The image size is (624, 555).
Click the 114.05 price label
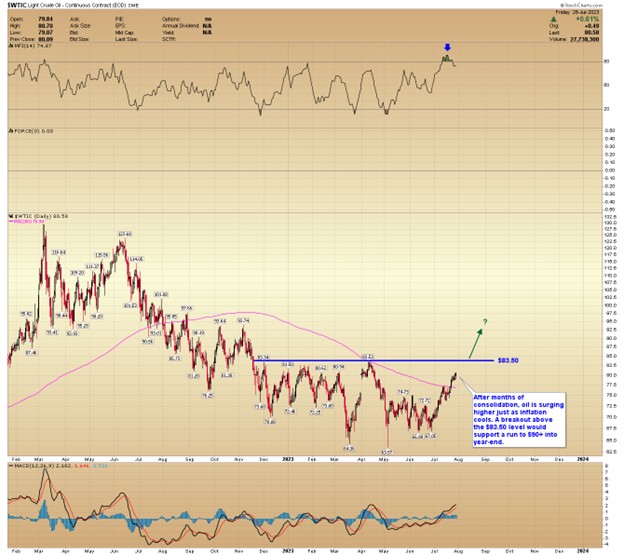136,259
